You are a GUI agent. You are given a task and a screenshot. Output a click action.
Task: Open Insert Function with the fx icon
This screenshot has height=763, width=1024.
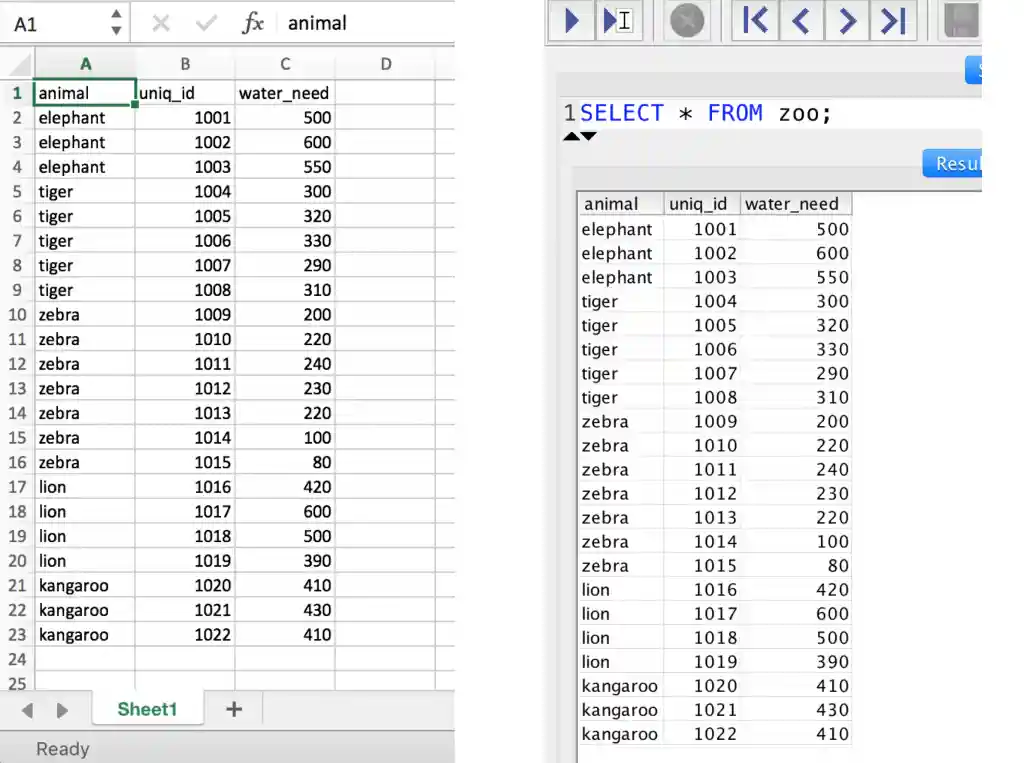(x=253, y=22)
